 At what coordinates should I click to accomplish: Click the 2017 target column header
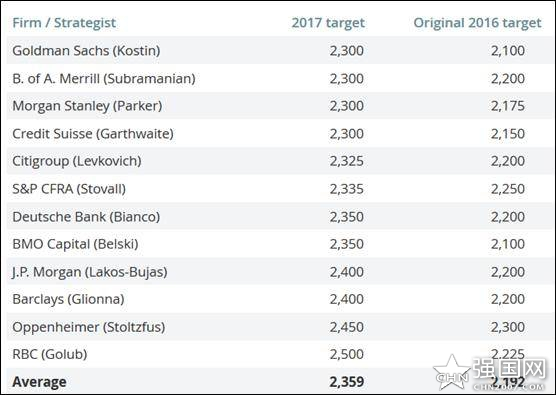tap(328, 23)
